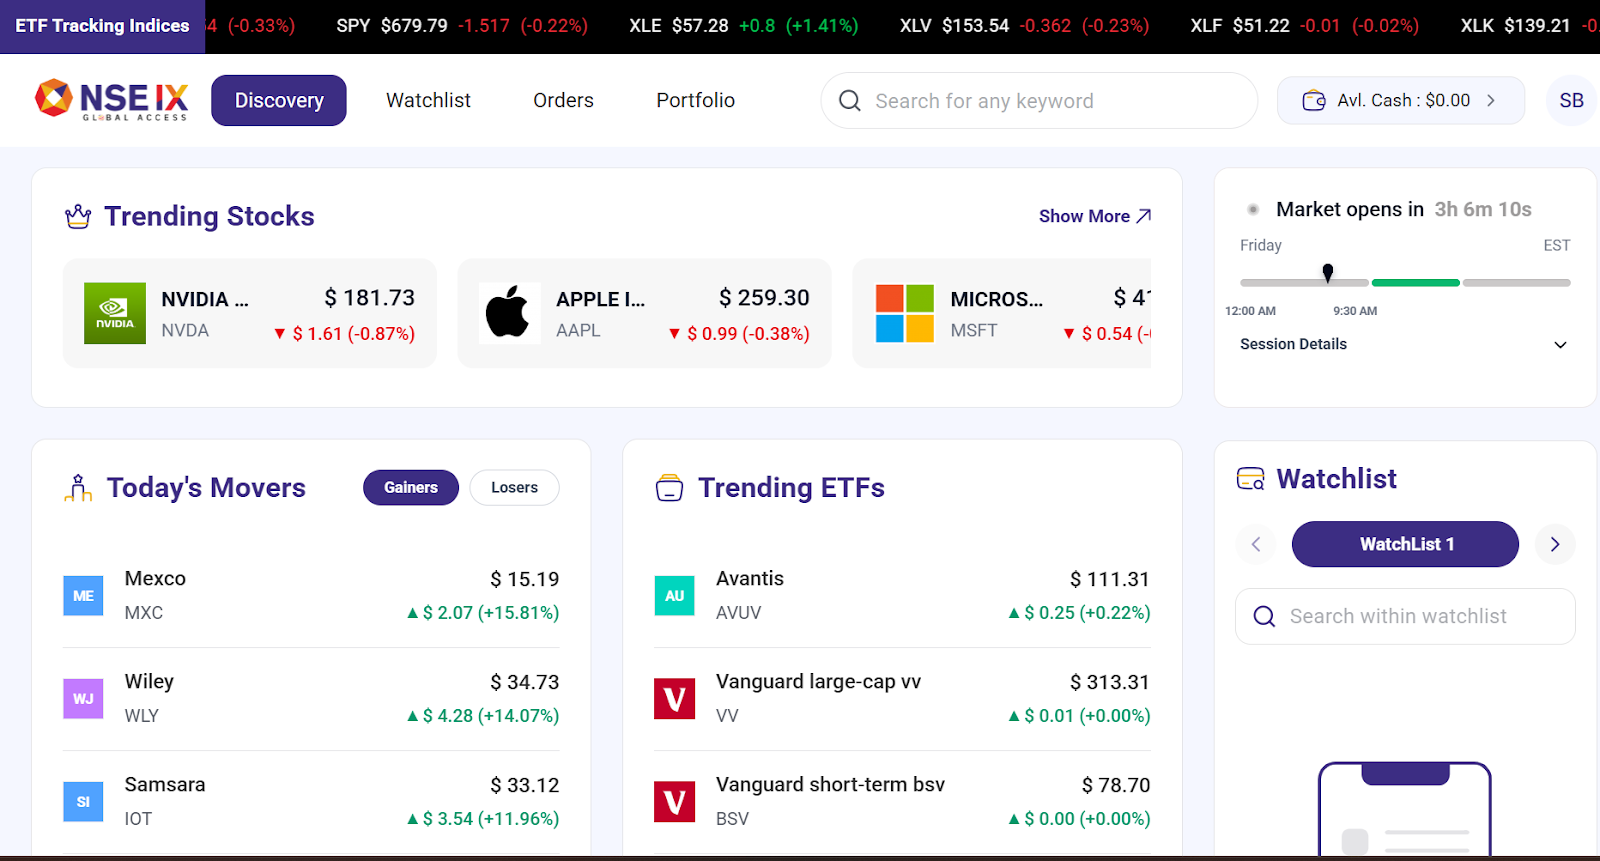The image size is (1600, 861).
Task: Go to the next watchlist arrow
Action: (x=1554, y=544)
